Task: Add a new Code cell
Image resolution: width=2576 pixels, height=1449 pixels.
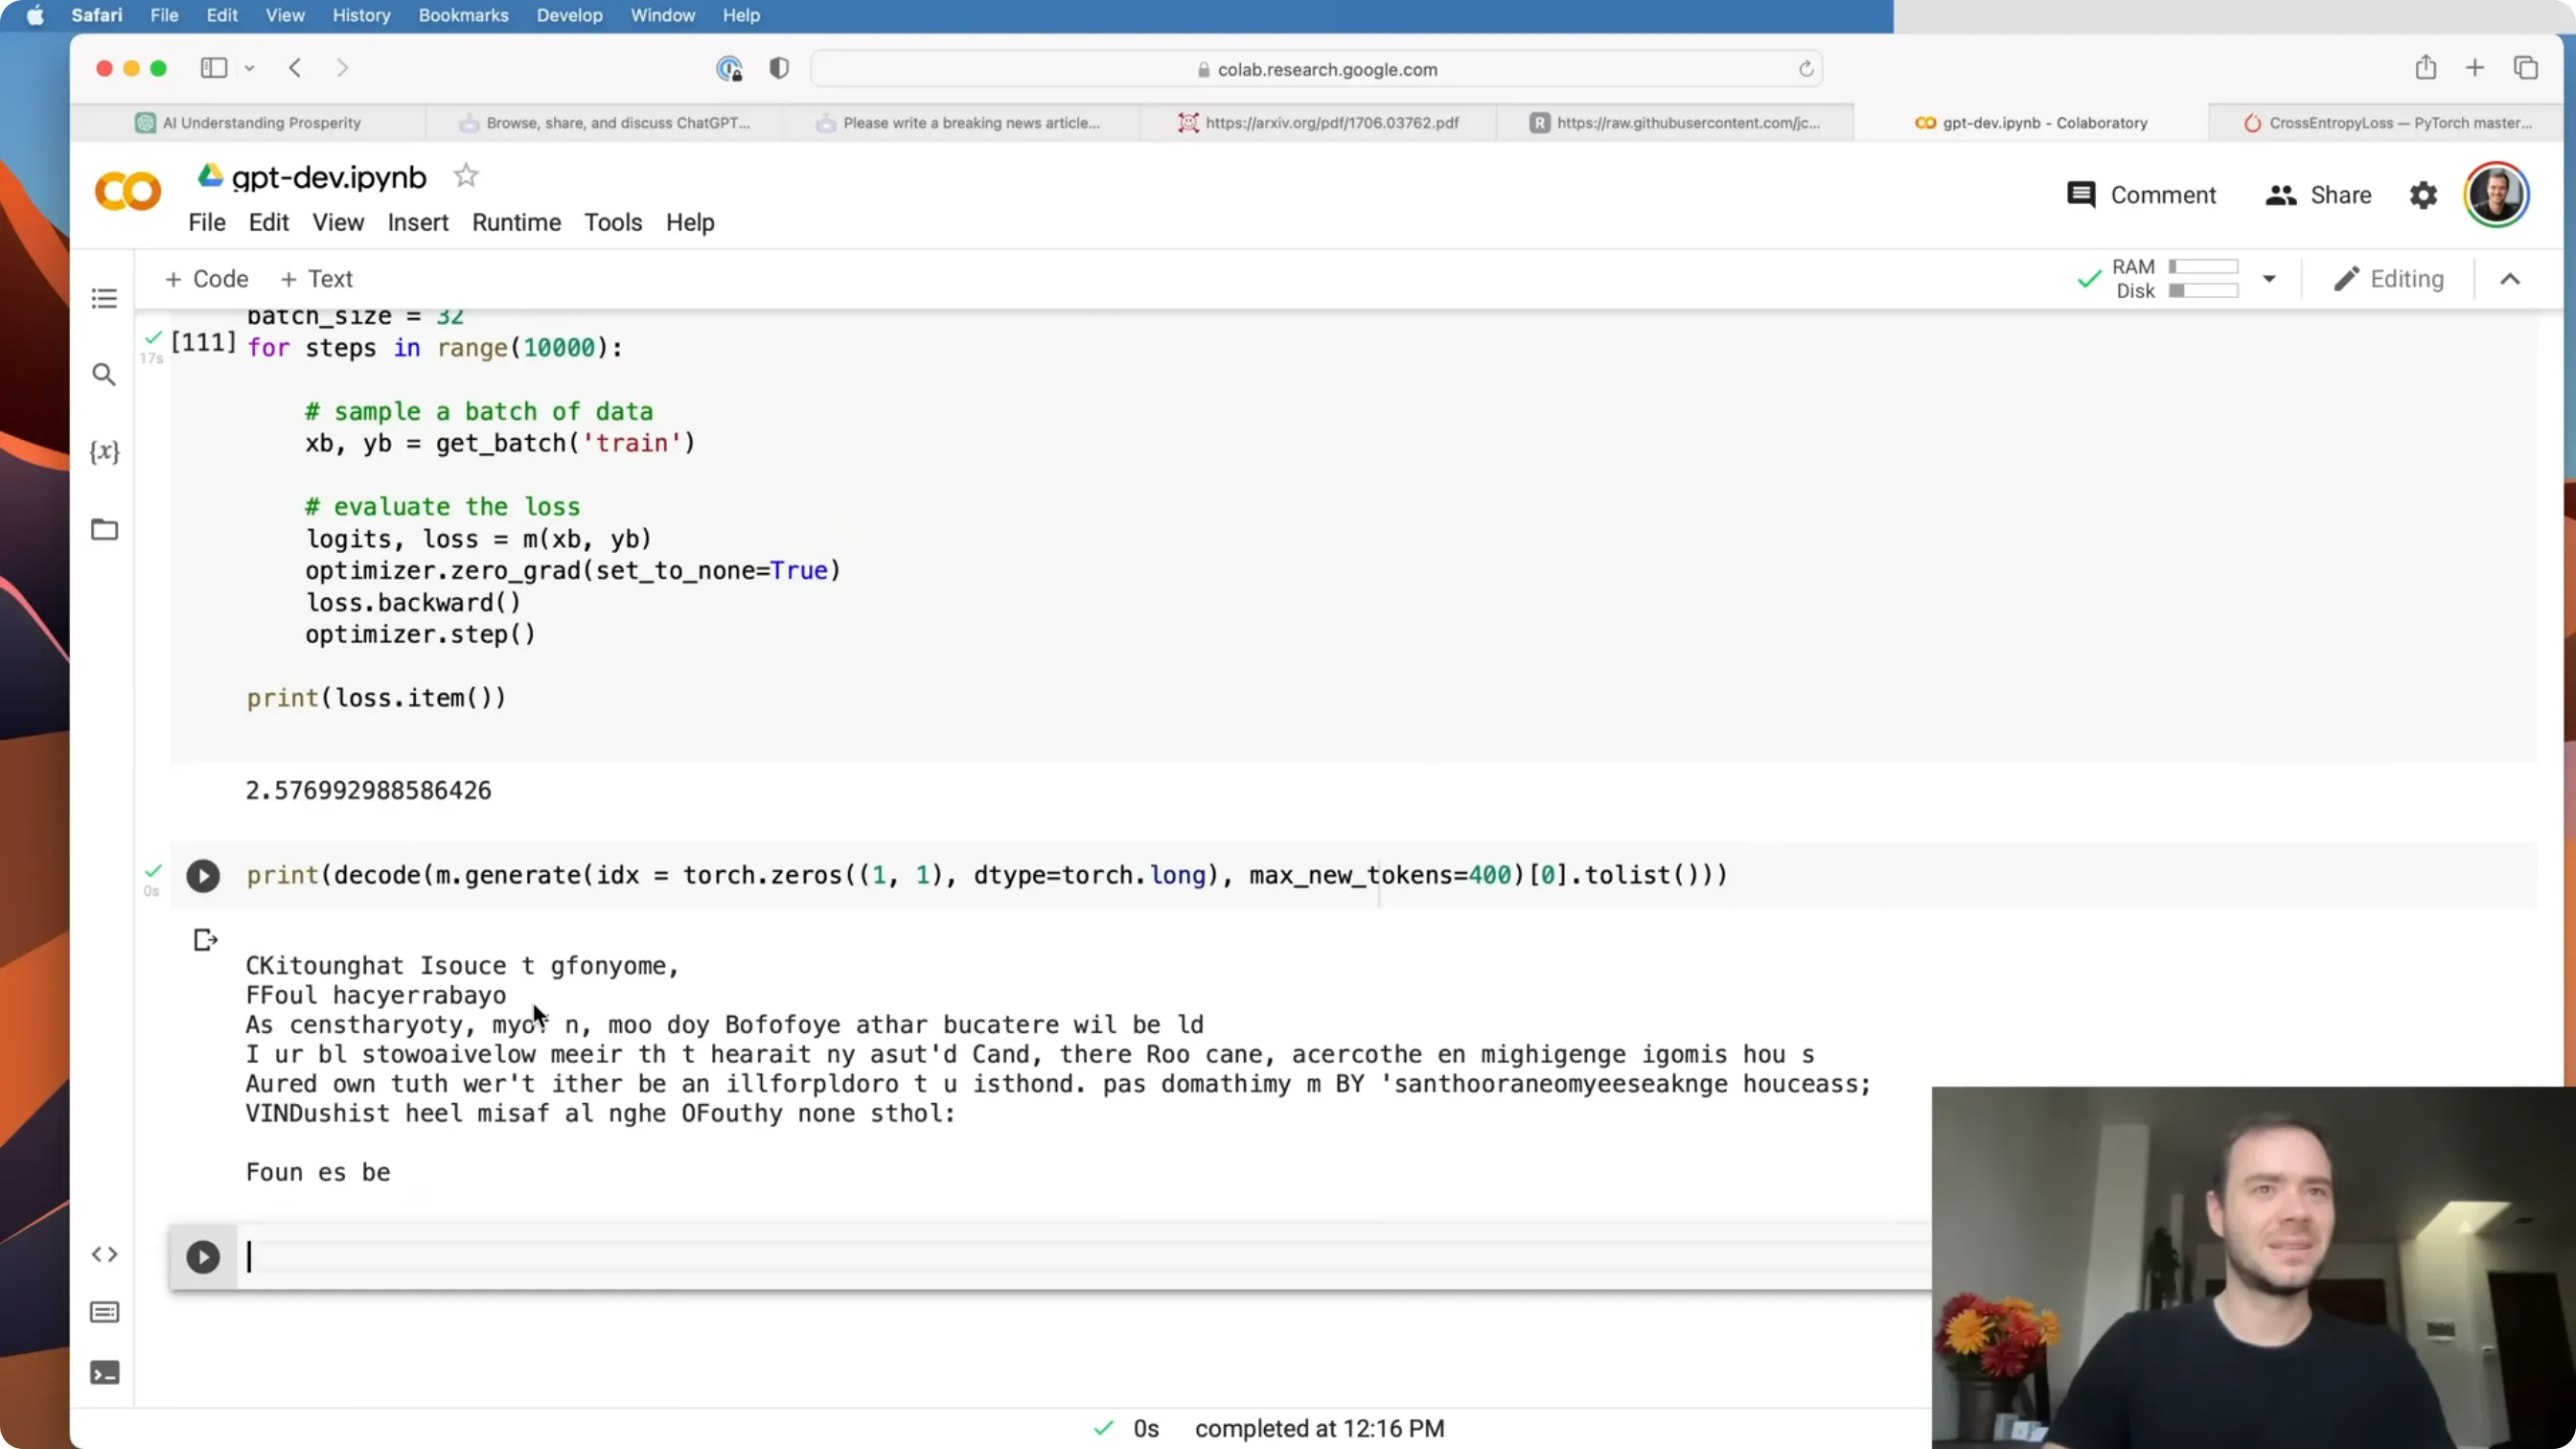Action: pos(206,279)
